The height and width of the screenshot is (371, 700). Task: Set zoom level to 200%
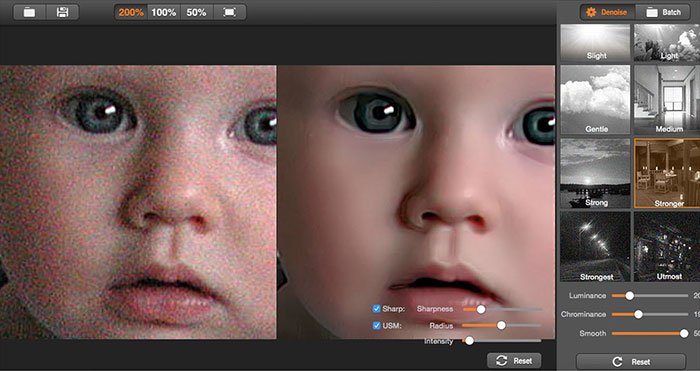[131, 13]
